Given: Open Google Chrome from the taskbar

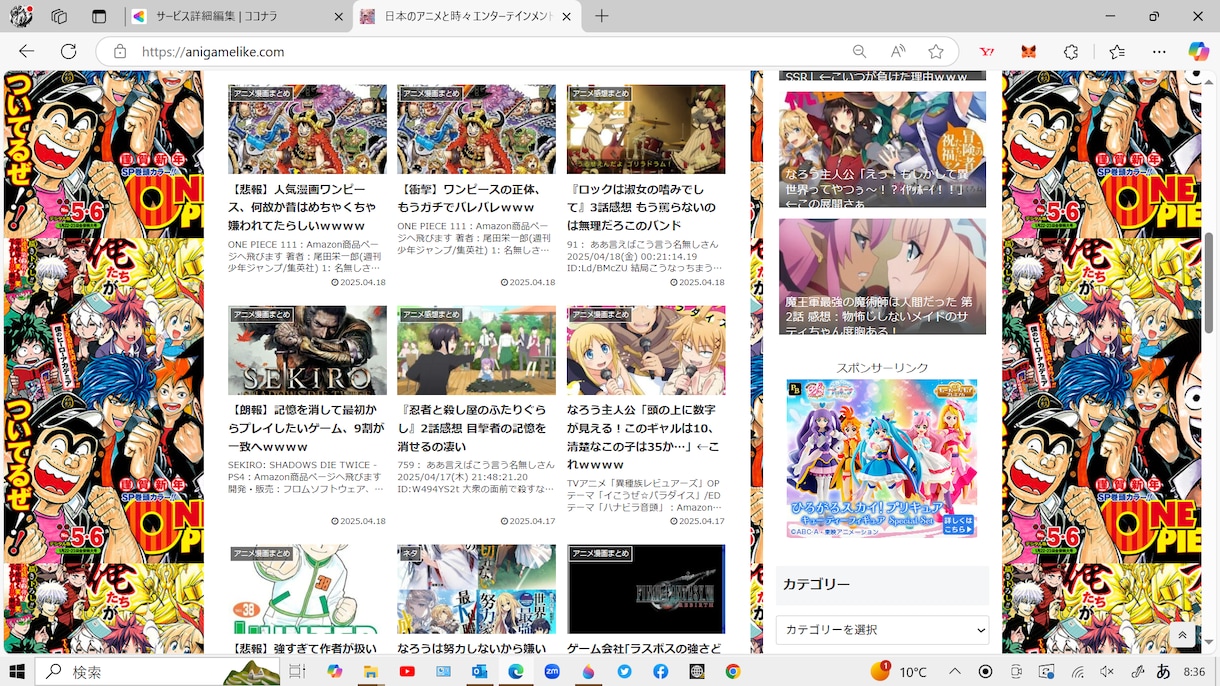Looking at the screenshot, I should point(733,672).
